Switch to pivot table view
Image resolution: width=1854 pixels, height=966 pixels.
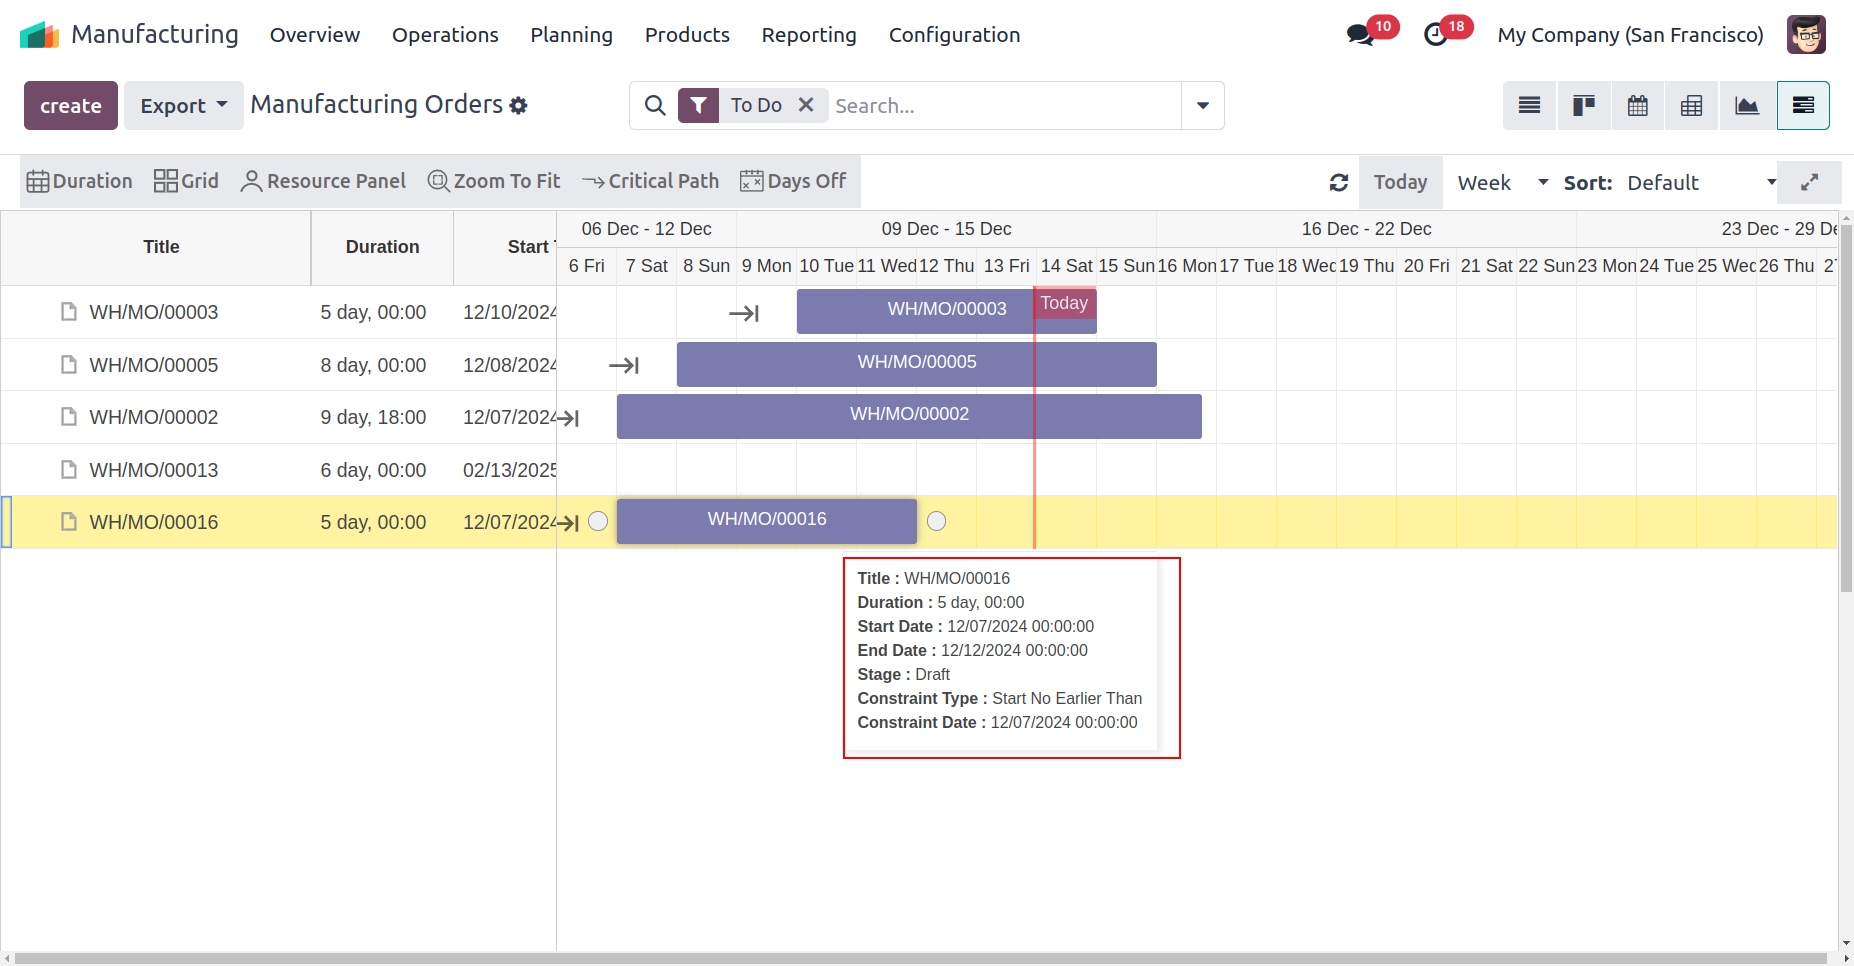(1691, 106)
